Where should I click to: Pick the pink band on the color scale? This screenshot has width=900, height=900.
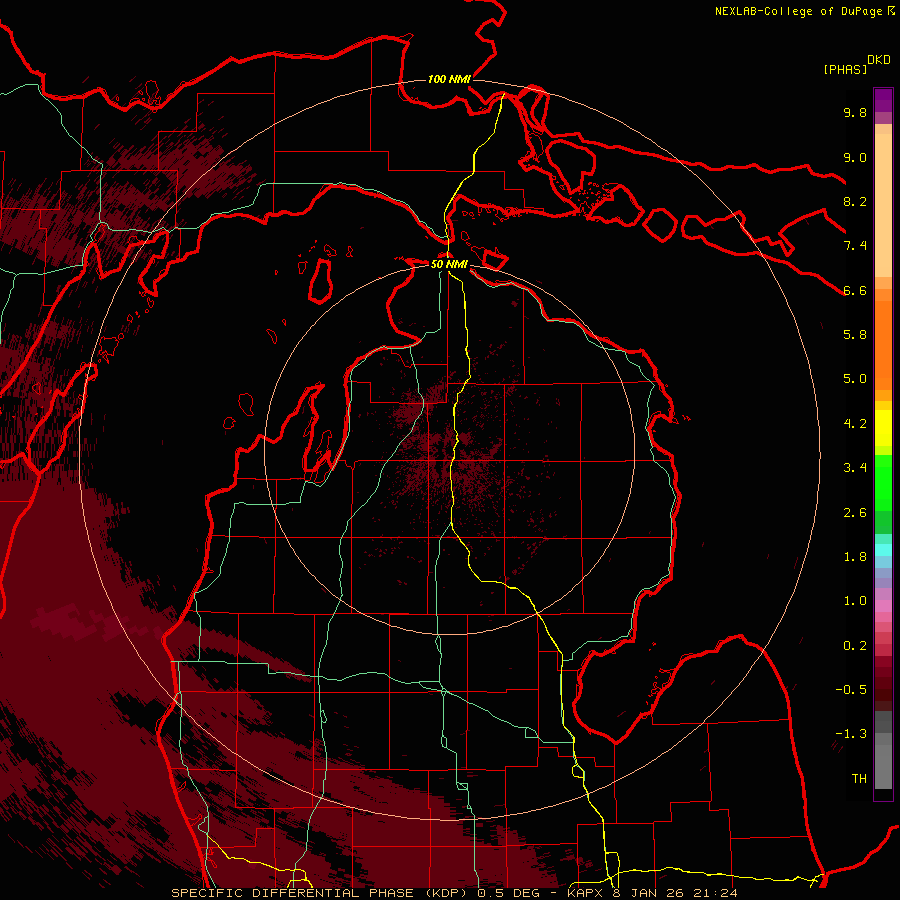[x=883, y=606]
